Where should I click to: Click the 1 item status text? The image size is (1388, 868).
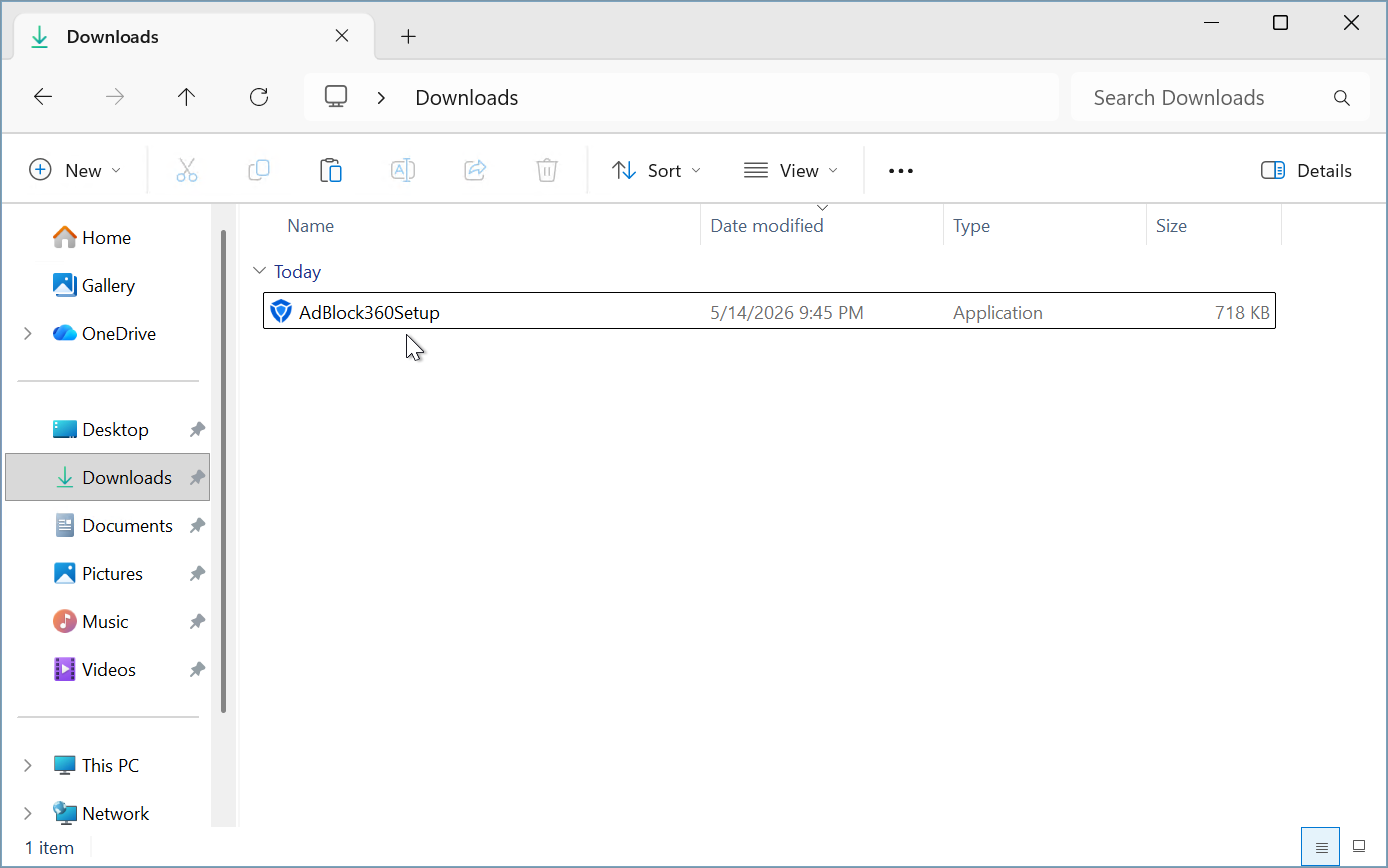(x=50, y=848)
